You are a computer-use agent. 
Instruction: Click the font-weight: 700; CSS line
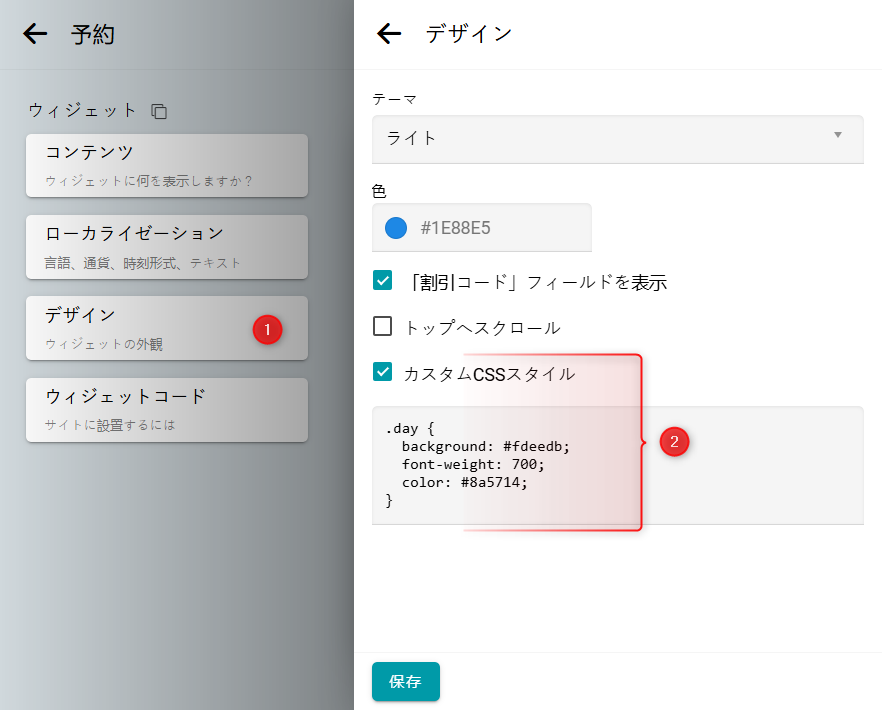[473, 465]
